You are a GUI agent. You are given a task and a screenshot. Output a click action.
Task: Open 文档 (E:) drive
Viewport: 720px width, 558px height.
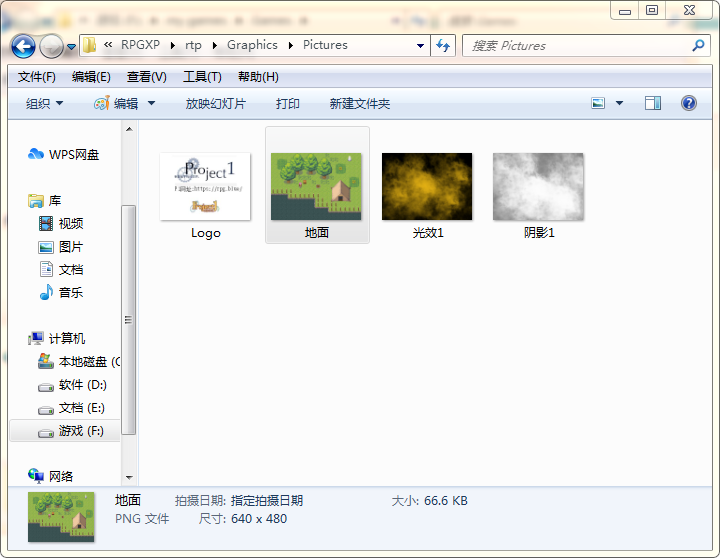(x=72, y=408)
